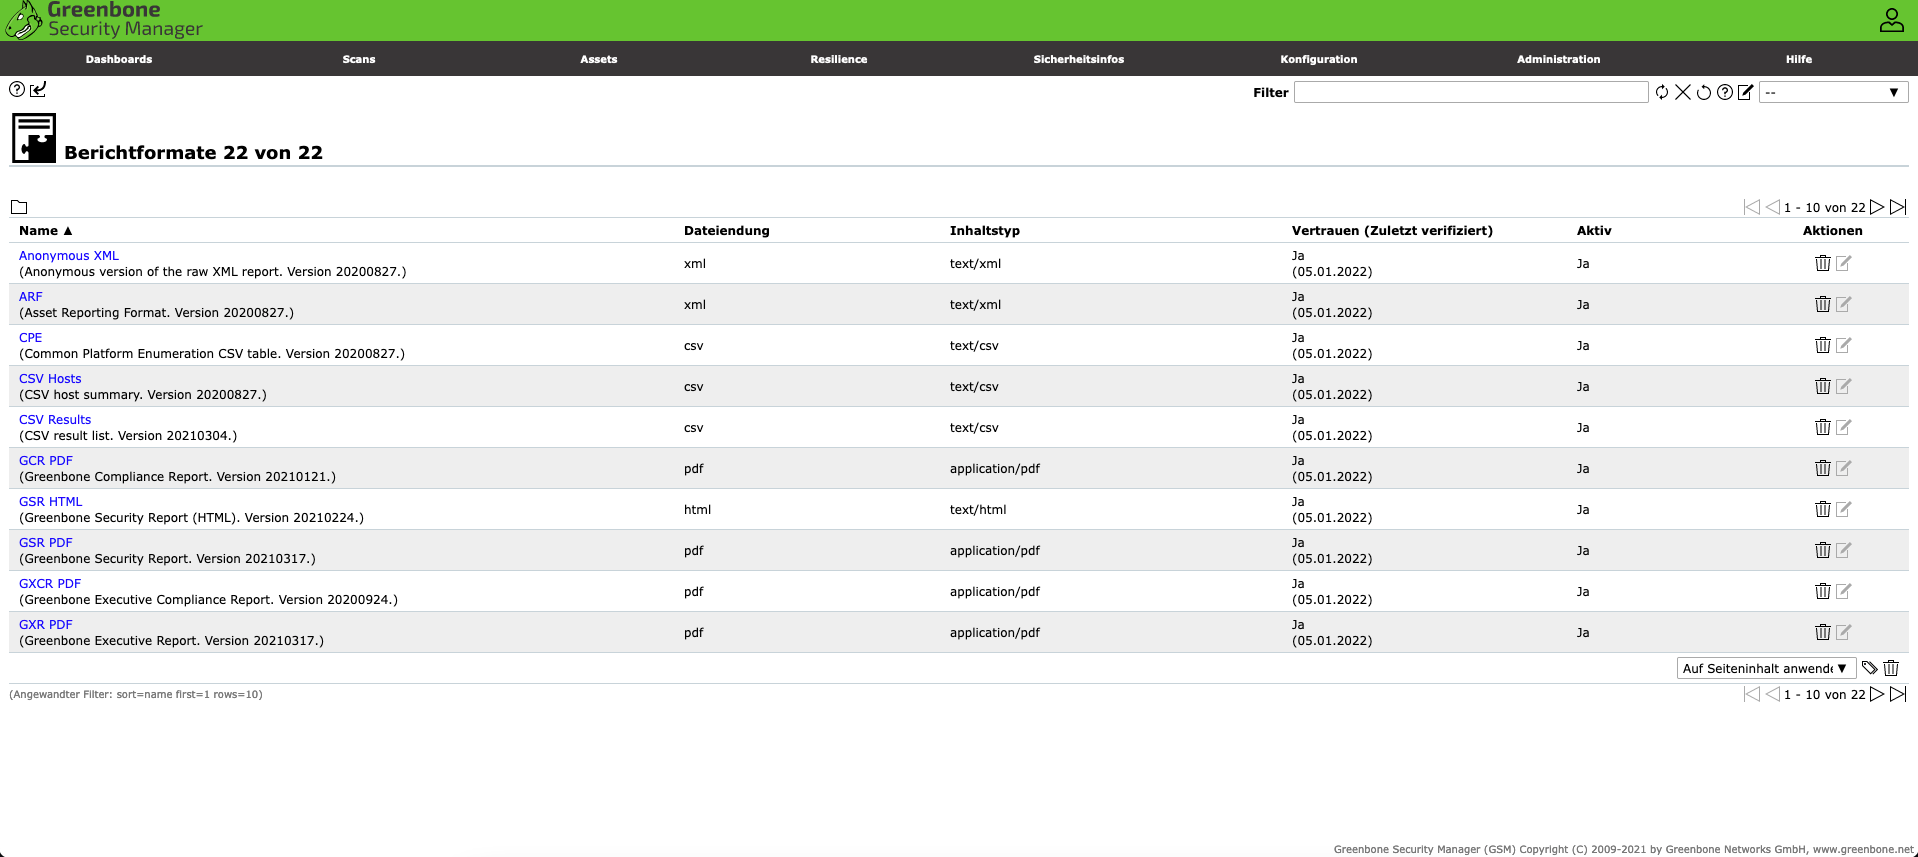Viewport: 1918px width, 857px height.
Task: Open the Sicherheitsinfos menu
Action: [1079, 59]
